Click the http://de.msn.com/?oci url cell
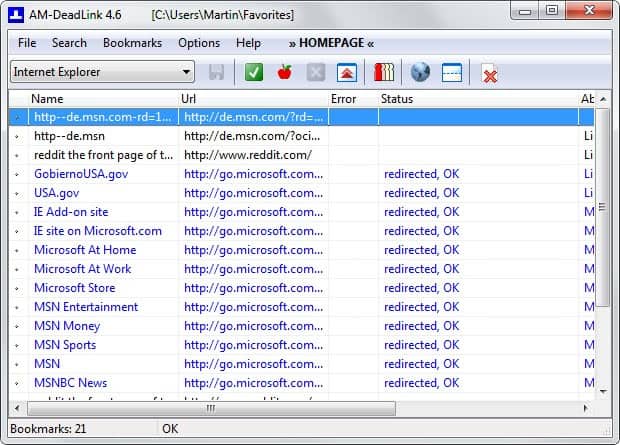 coord(253,136)
